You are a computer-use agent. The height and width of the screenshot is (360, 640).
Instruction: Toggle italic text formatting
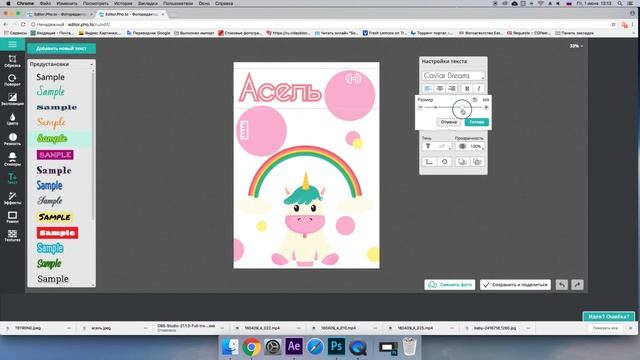click(479, 88)
